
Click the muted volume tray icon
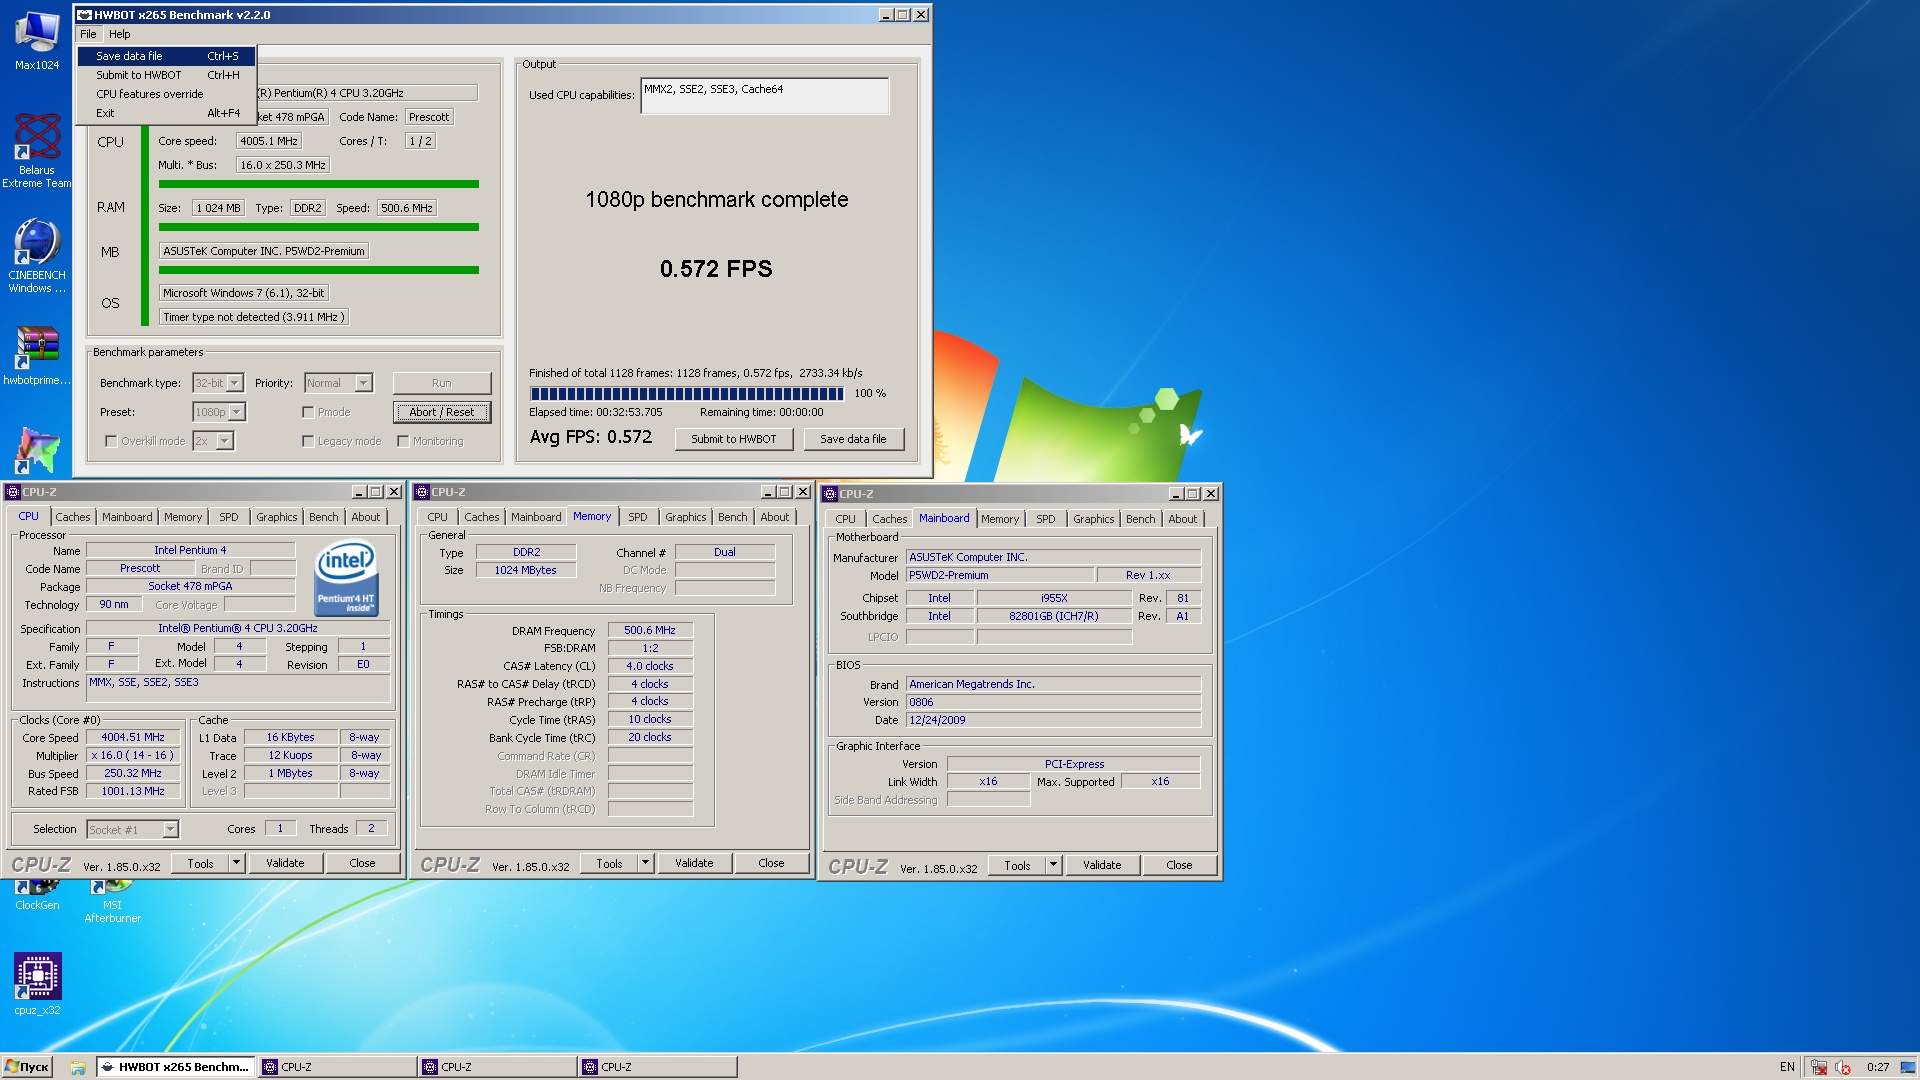[1843, 1067]
